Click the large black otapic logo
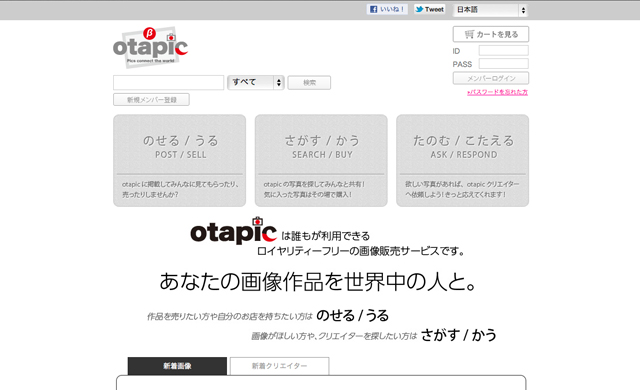This screenshot has width=640, height=390. point(233,231)
